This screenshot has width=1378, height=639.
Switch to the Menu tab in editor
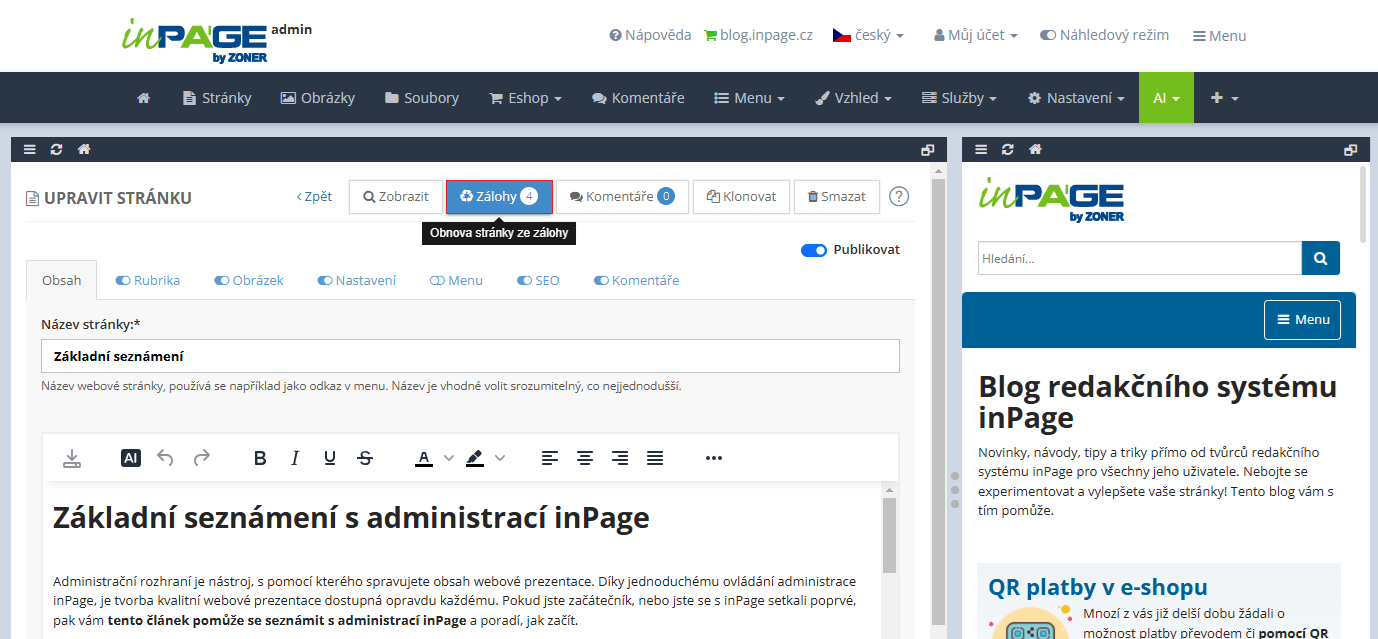[x=456, y=280]
